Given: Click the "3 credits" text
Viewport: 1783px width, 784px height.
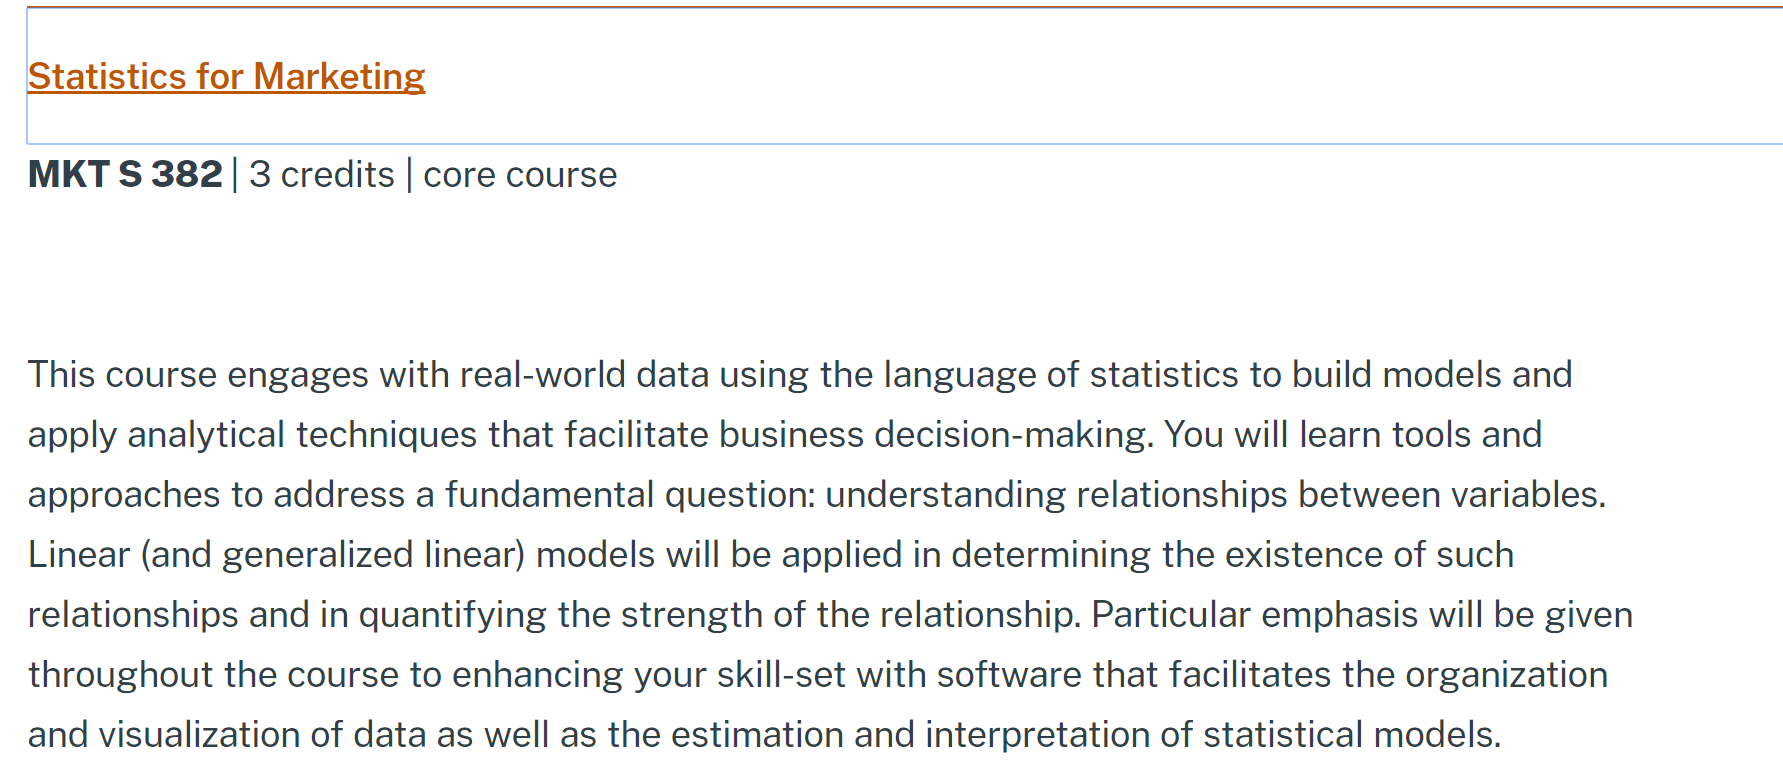Looking at the screenshot, I should [x=321, y=175].
